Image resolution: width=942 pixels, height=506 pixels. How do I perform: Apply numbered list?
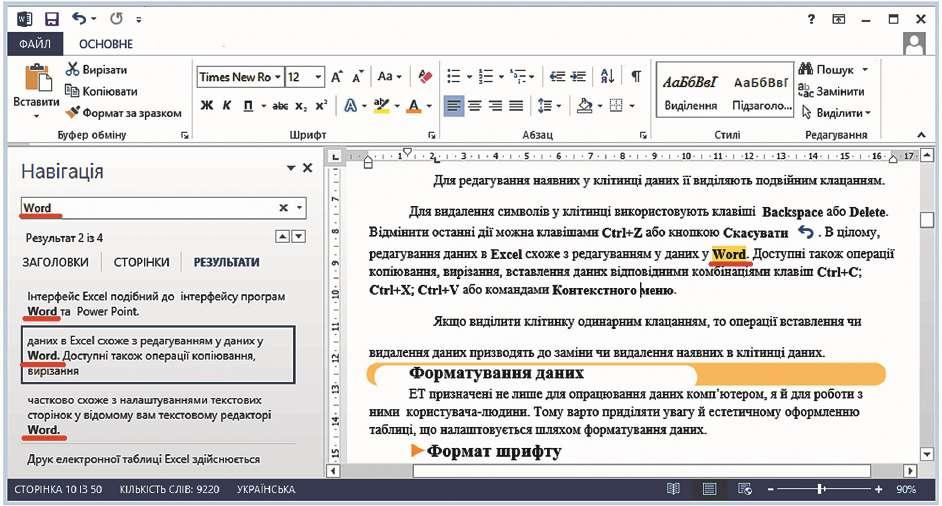click(x=485, y=76)
